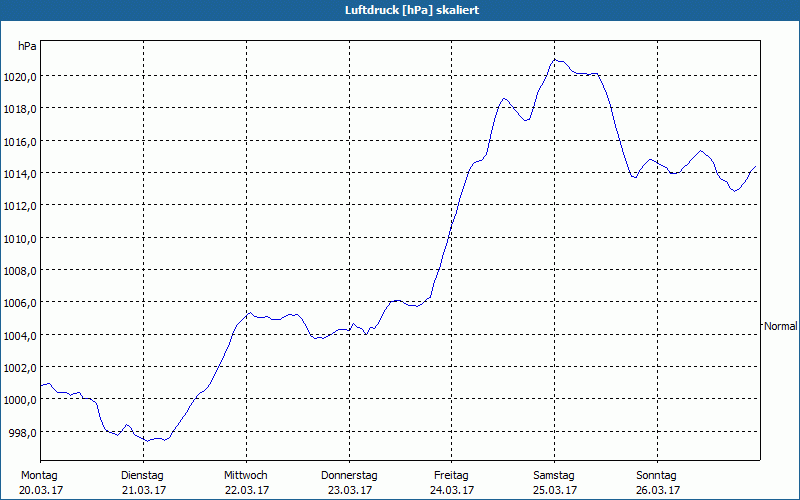
Task: Click the 998,0 value on the y-axis
Action: [x=24, y=432]
